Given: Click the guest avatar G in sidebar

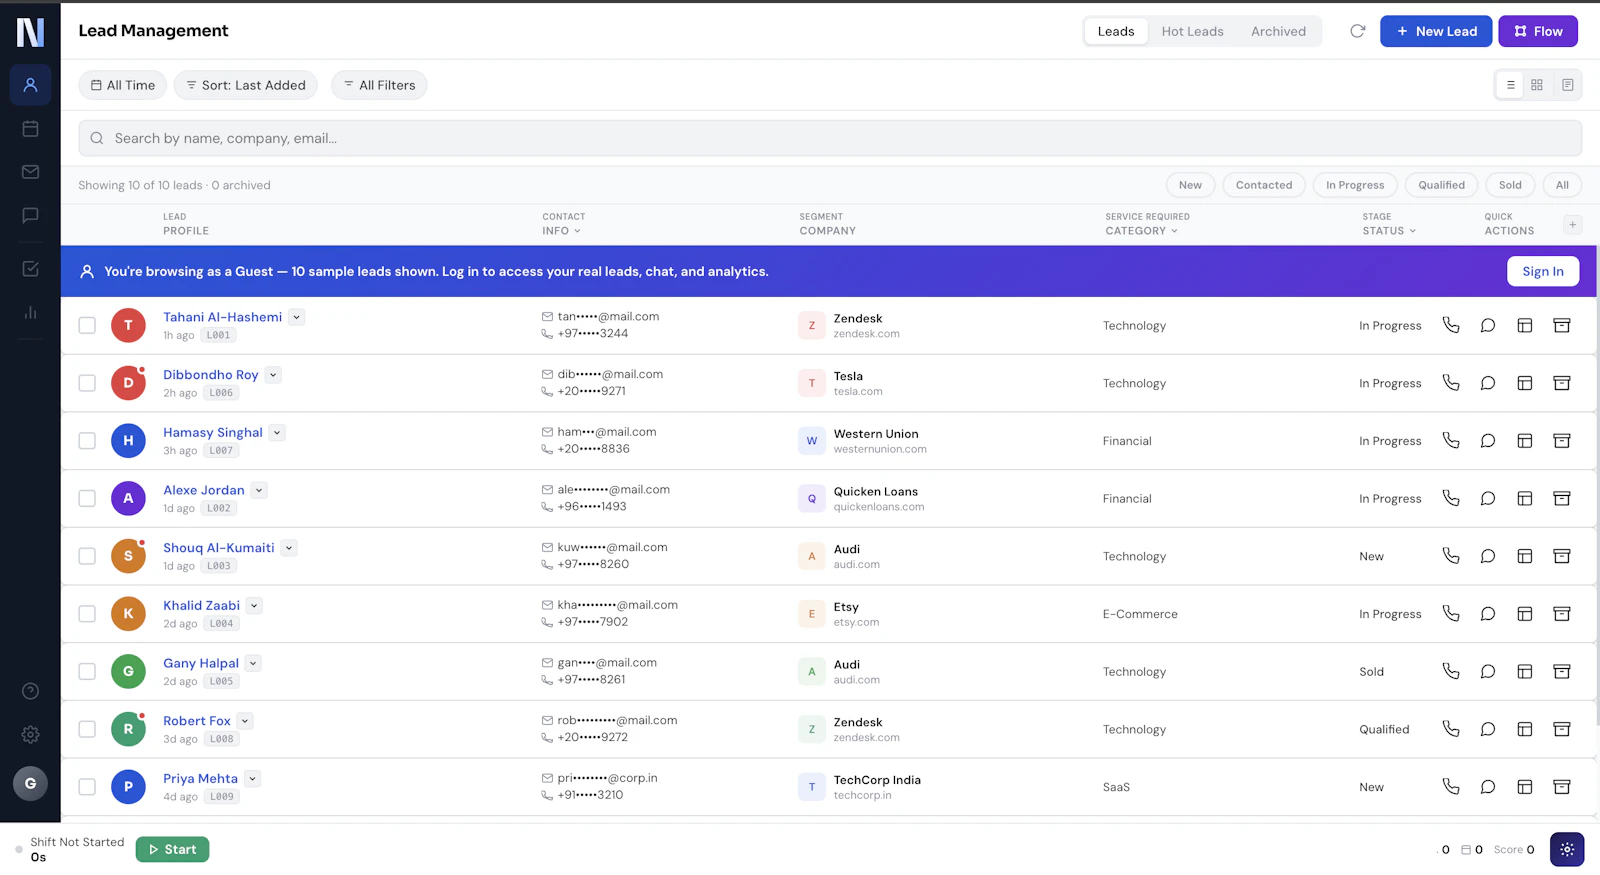Looking at the screenshot, I should (x=30, y=783).
